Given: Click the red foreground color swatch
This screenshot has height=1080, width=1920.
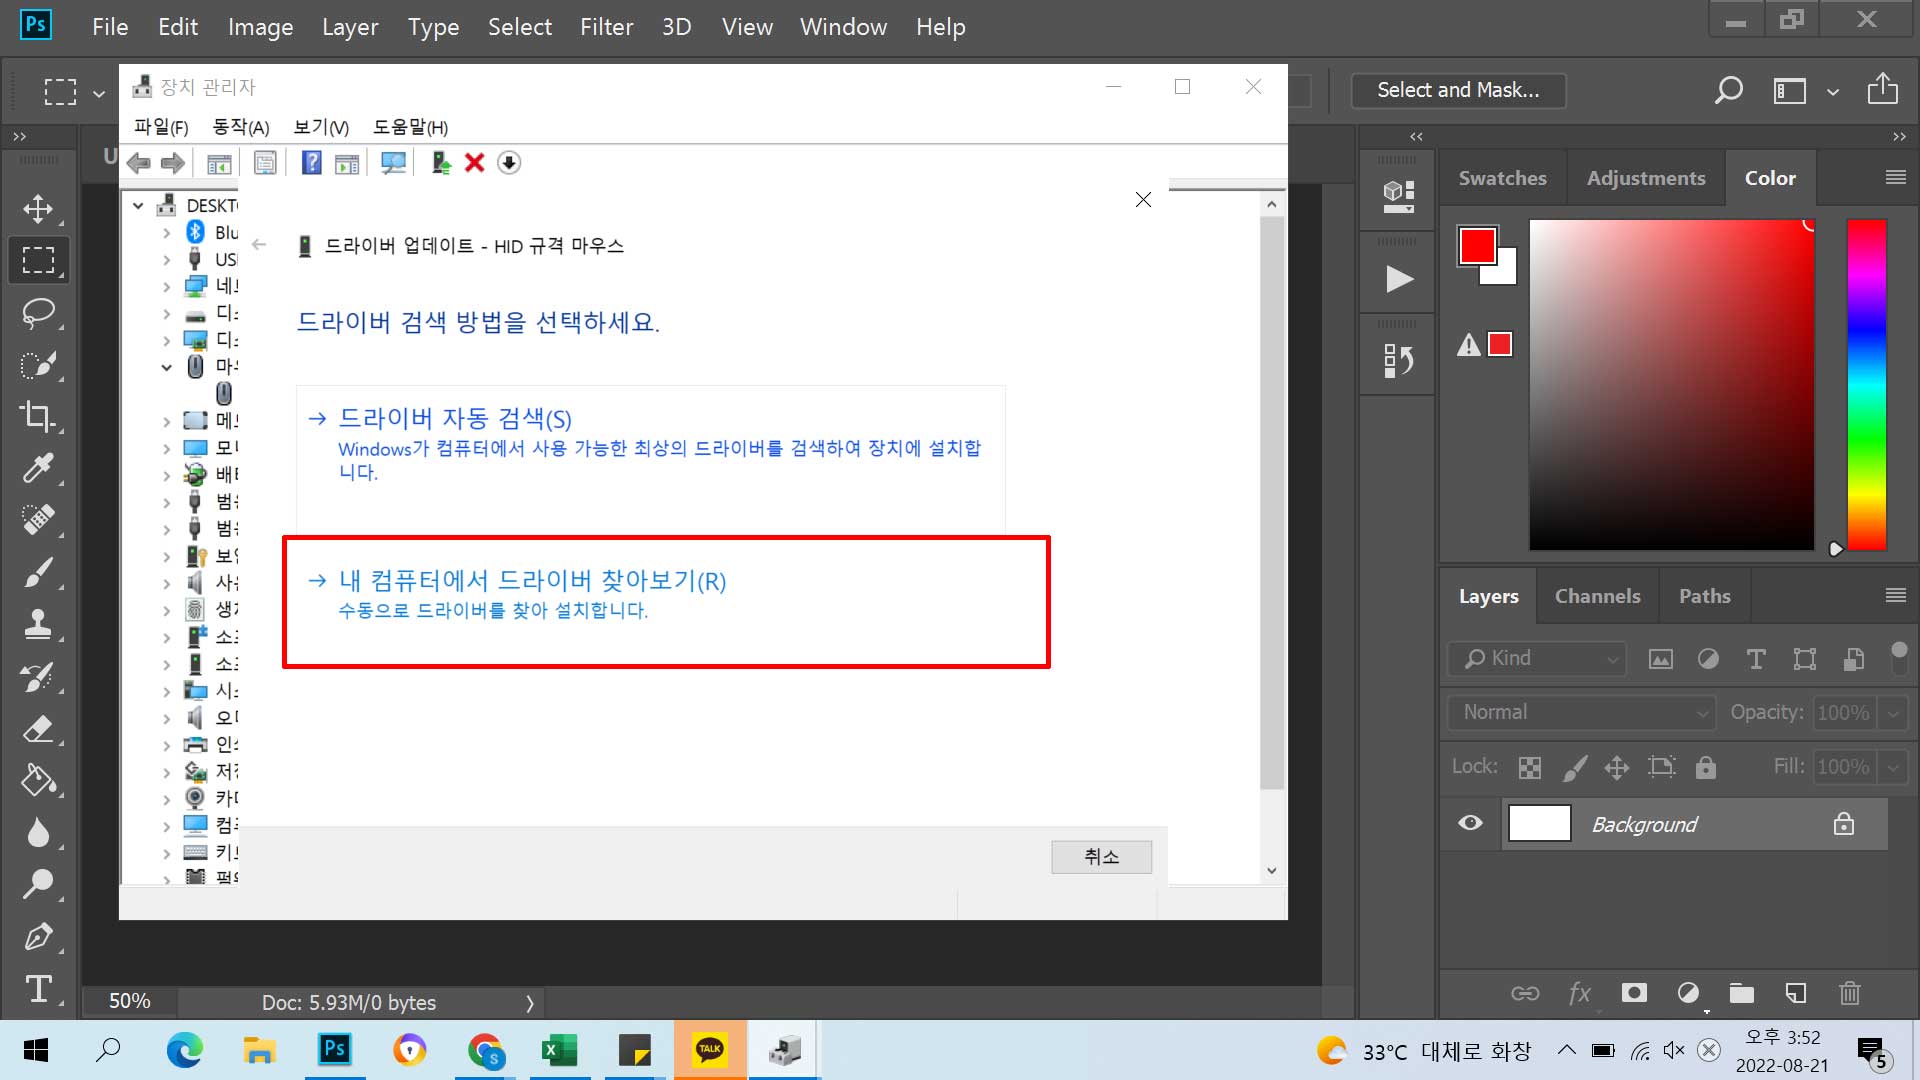Looking at the screenshot, I should [x=1476, y=245].
